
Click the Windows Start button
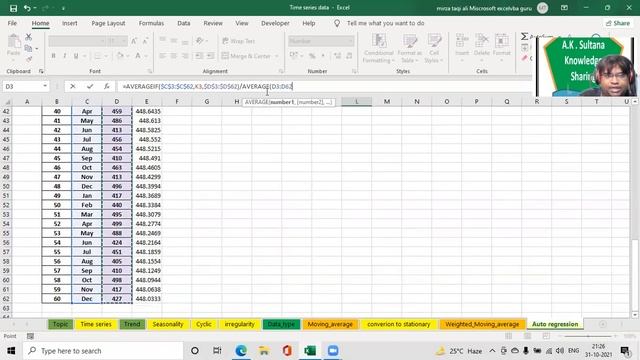point(11,351)
